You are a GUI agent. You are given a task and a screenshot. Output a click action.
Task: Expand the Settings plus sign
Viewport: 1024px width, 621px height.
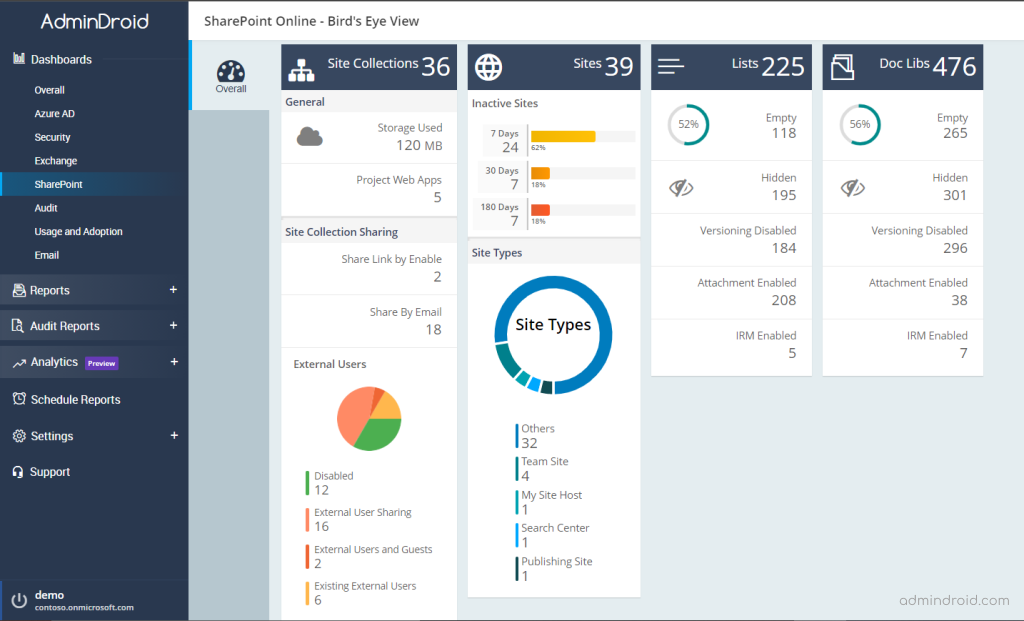tap(174, 435)
